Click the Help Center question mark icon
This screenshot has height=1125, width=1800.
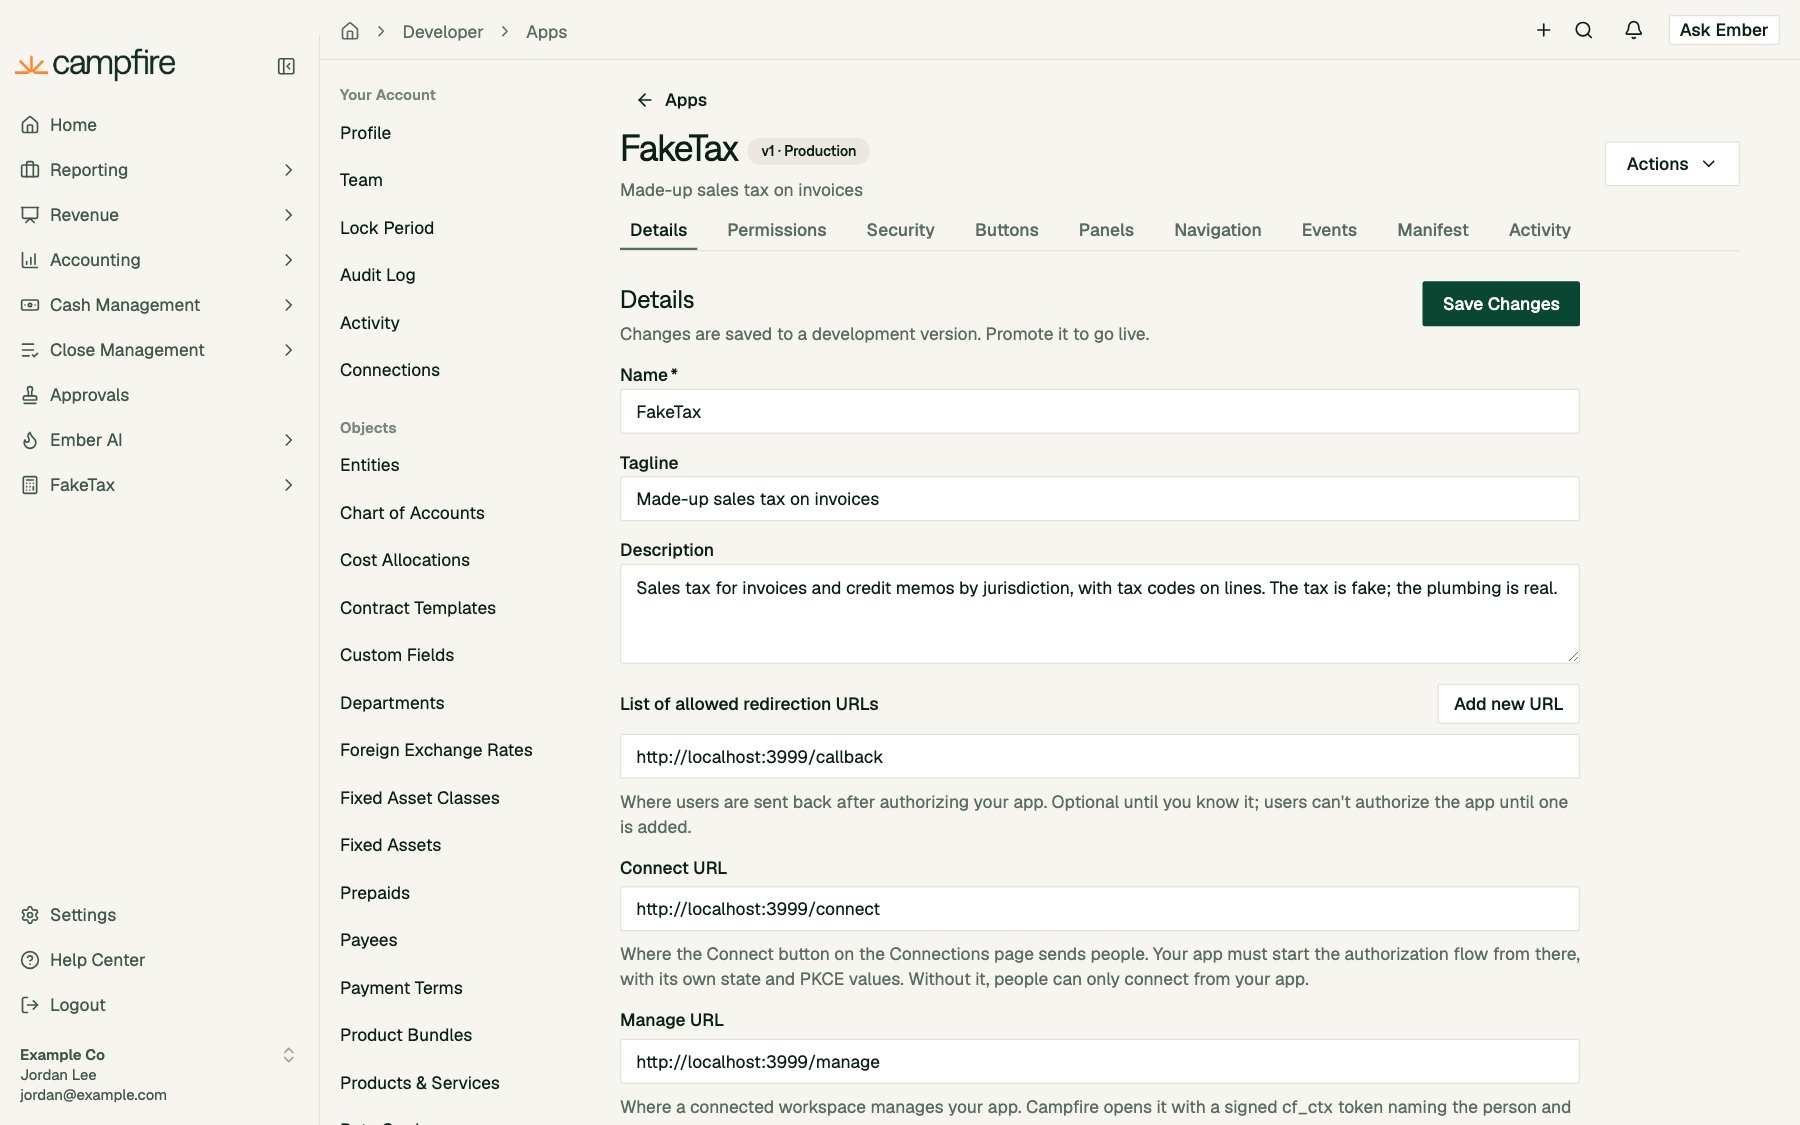30,960
